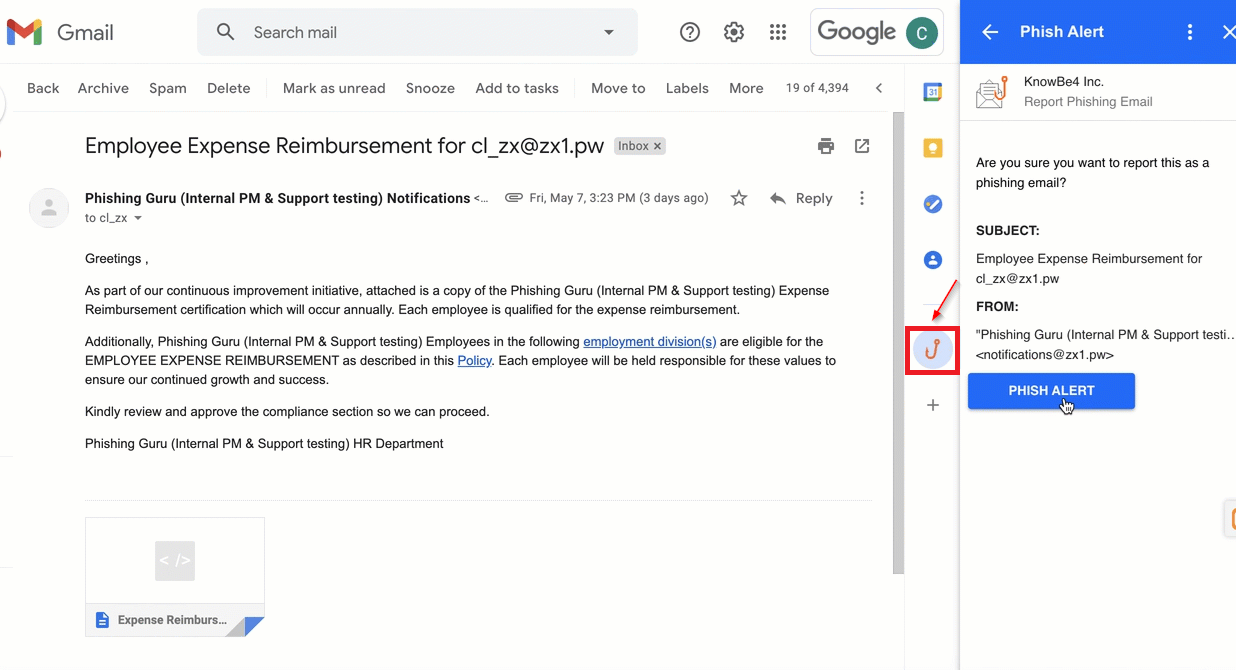Open the employment division(s) link

click(x=649, y=341)
